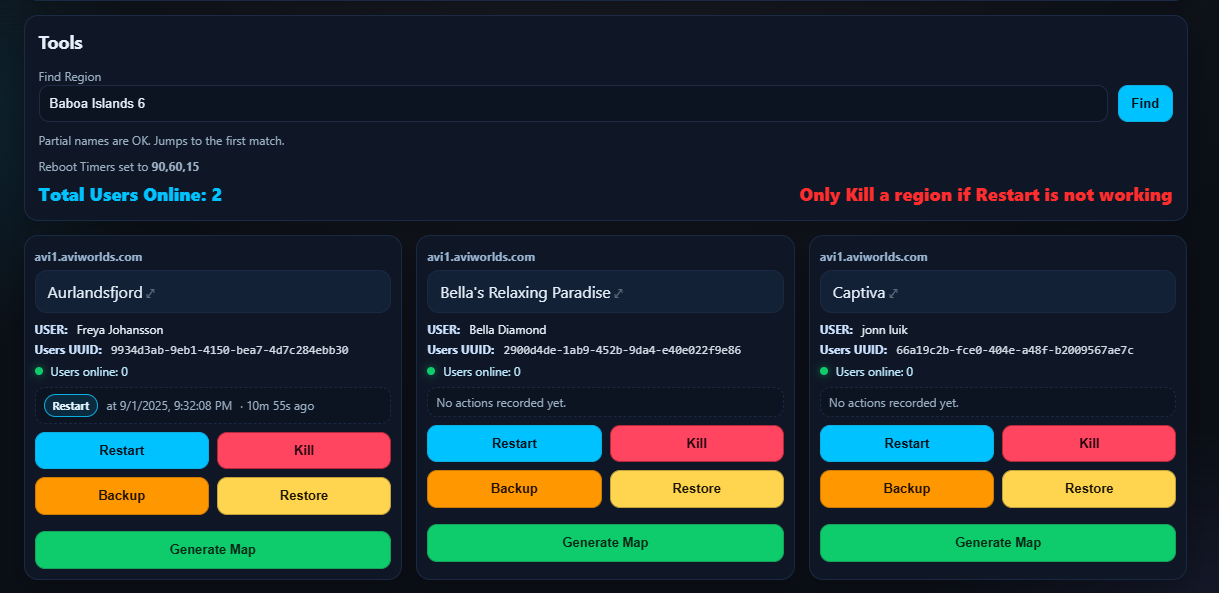Screen dimensions: 1219x593
Task: Generate Map for Captiva region
Action: pos(998,542)
